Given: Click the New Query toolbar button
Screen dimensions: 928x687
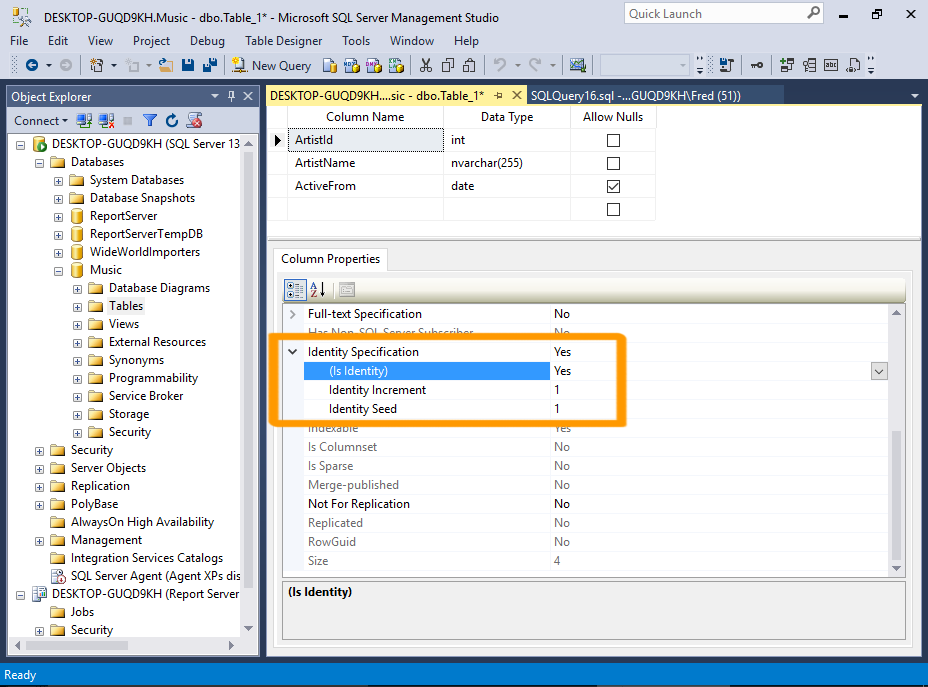Looking at the screenshot, I should [x=271, y=65].
